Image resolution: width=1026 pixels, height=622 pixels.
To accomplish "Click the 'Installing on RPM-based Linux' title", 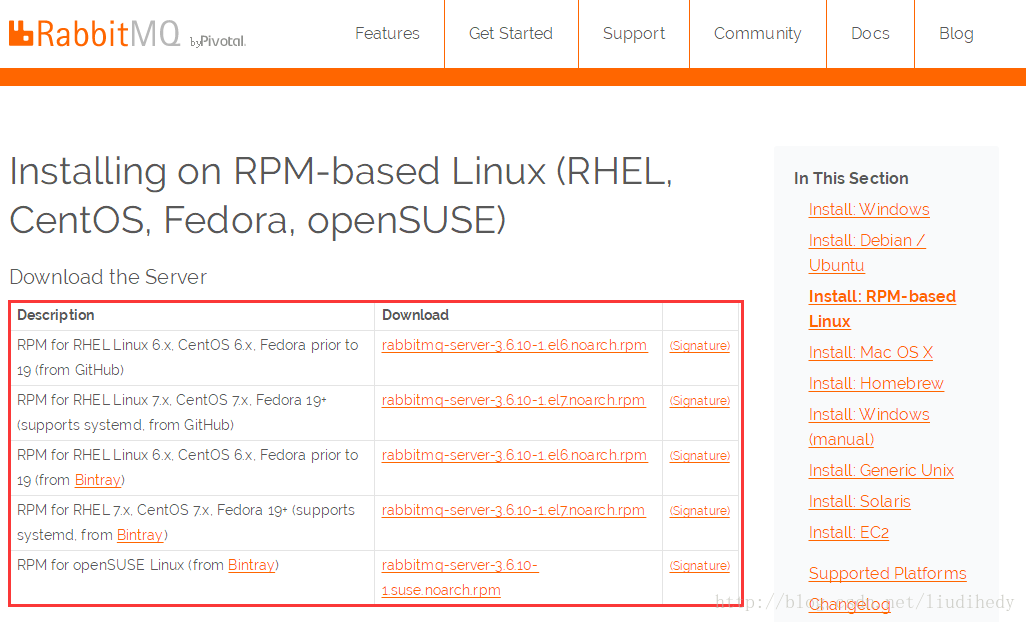I will point(340,195).
